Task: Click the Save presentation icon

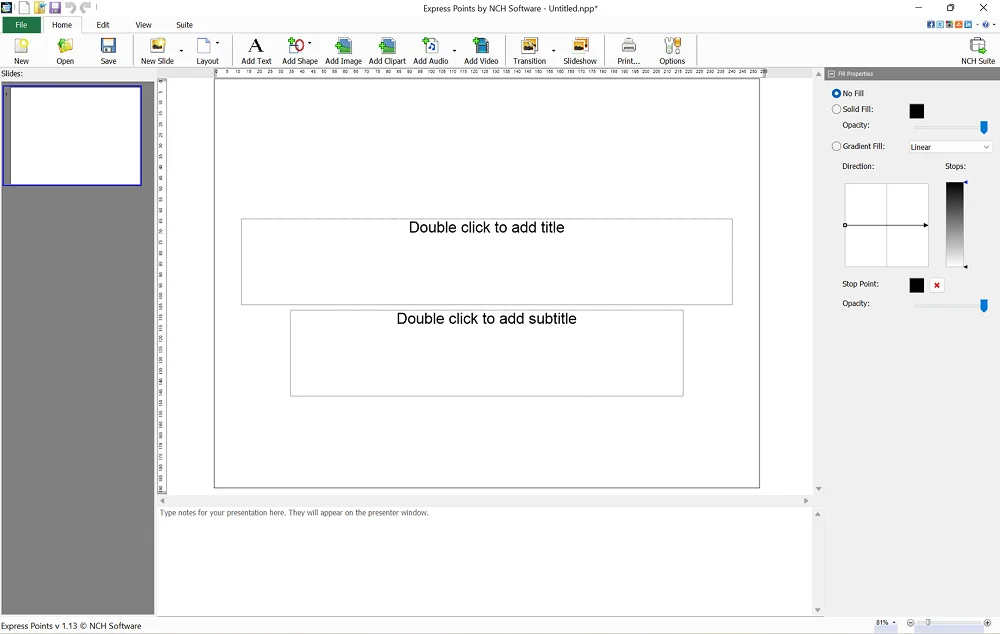Action: point(108,46)
